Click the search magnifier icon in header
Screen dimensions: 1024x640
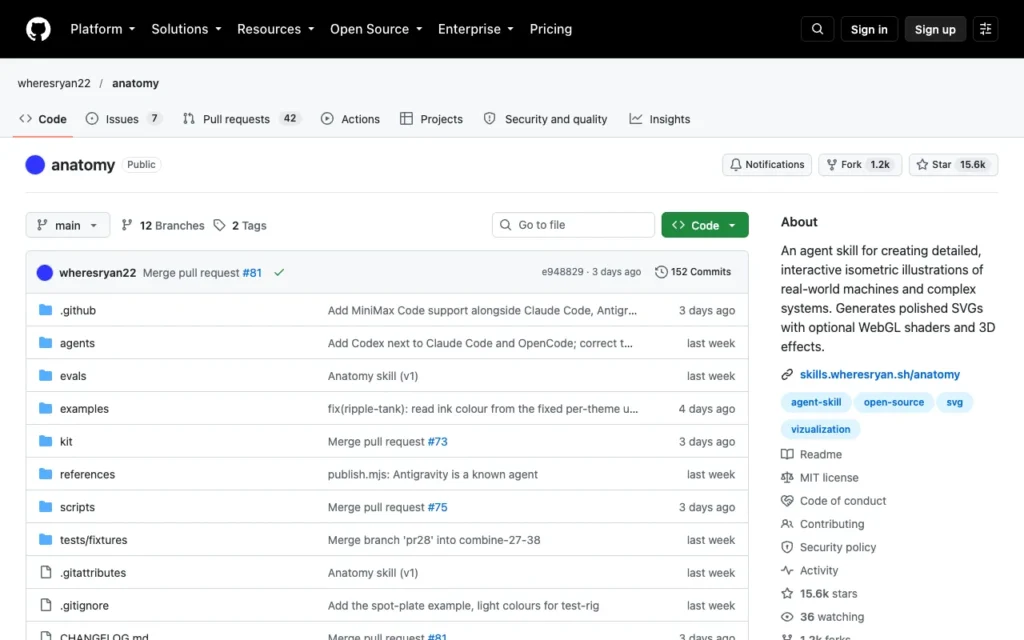[x=817, y=29]
